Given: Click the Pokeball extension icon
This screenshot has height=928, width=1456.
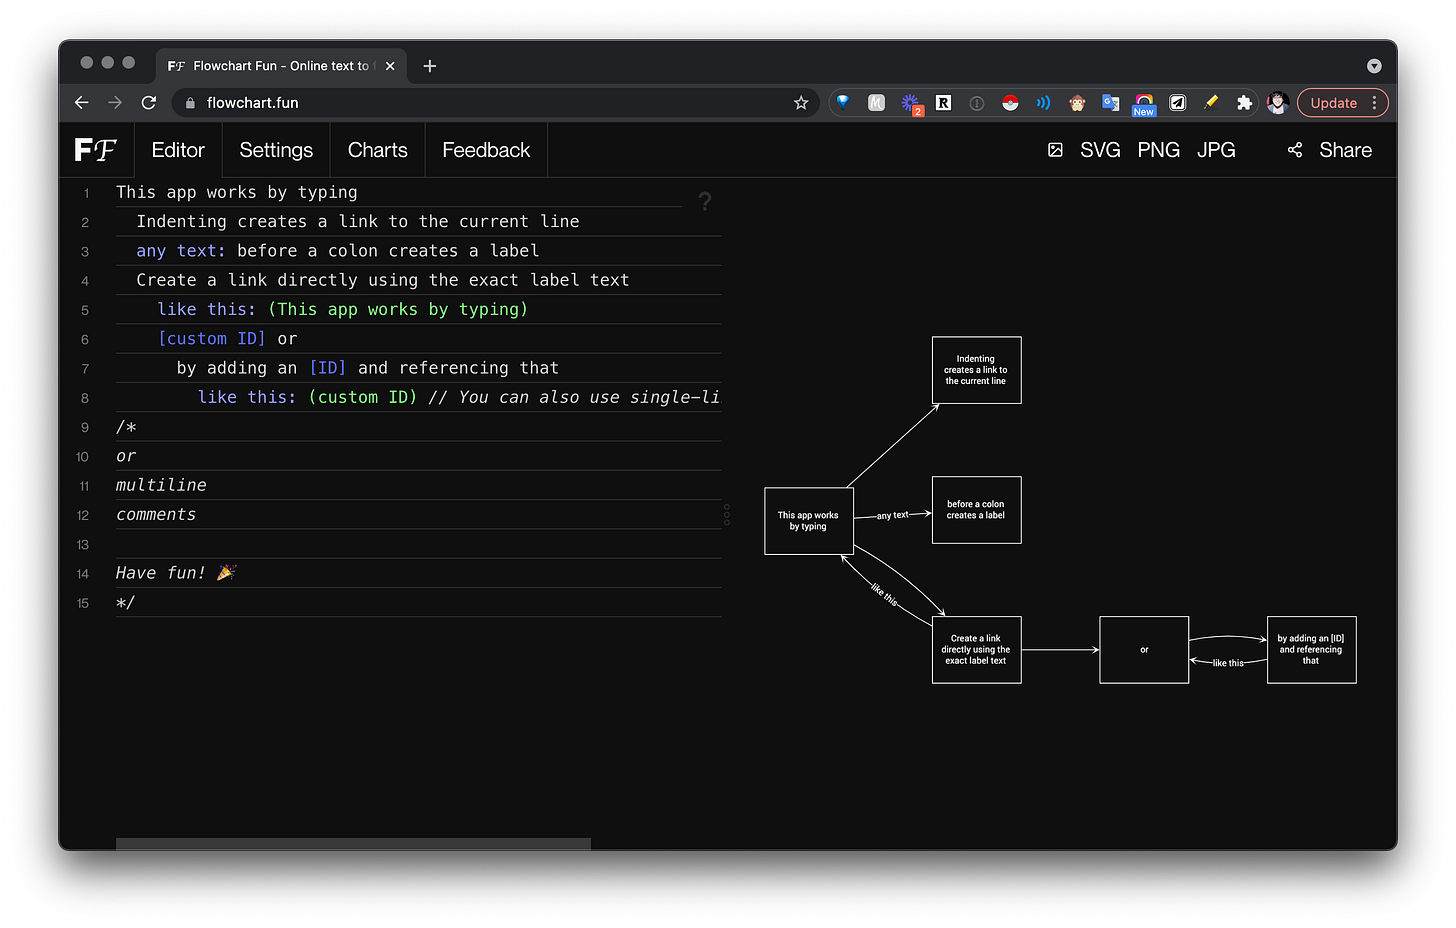Looking at the screenshot, I should pyautogui.click(x=1010, y=102).
